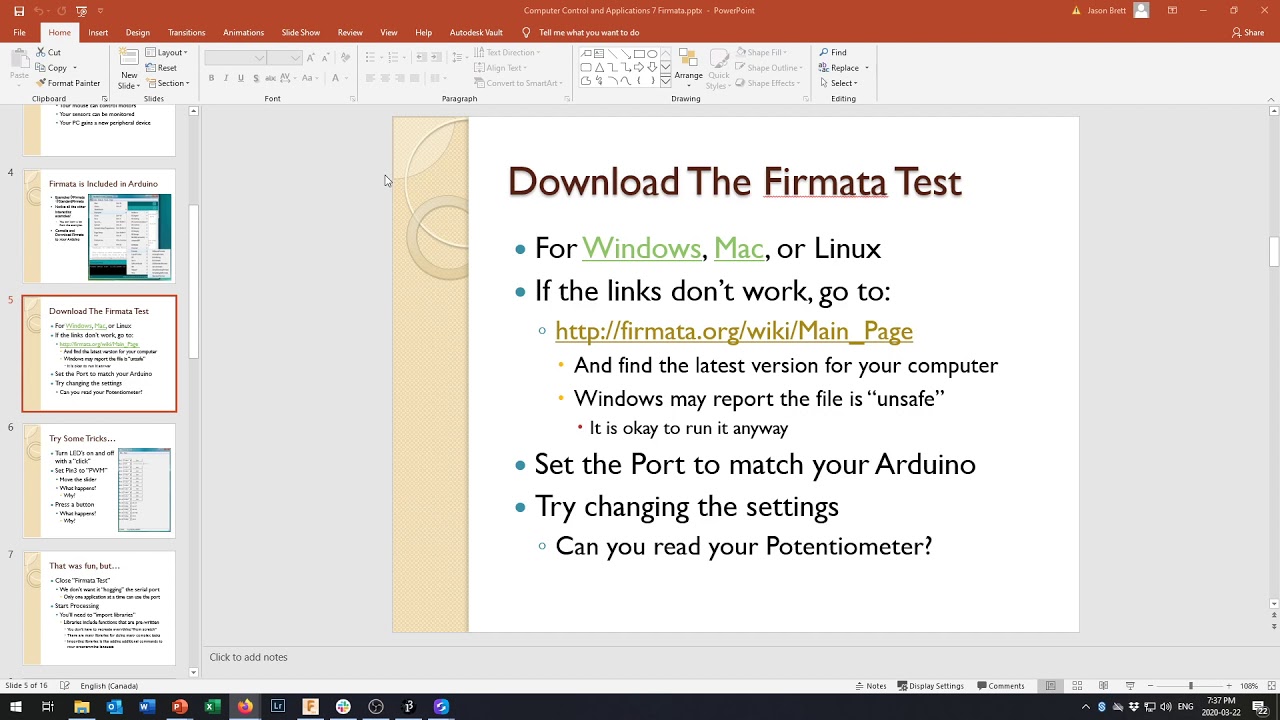Open Task View on the taskbar
Image resolution: width=1280 pixels, height=720 pixels.
coord(48,707)
